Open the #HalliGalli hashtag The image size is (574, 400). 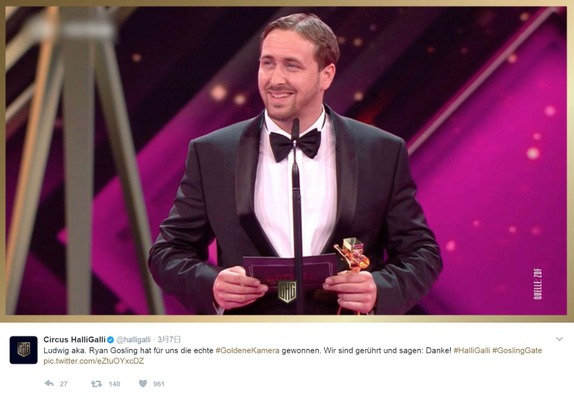472,350
